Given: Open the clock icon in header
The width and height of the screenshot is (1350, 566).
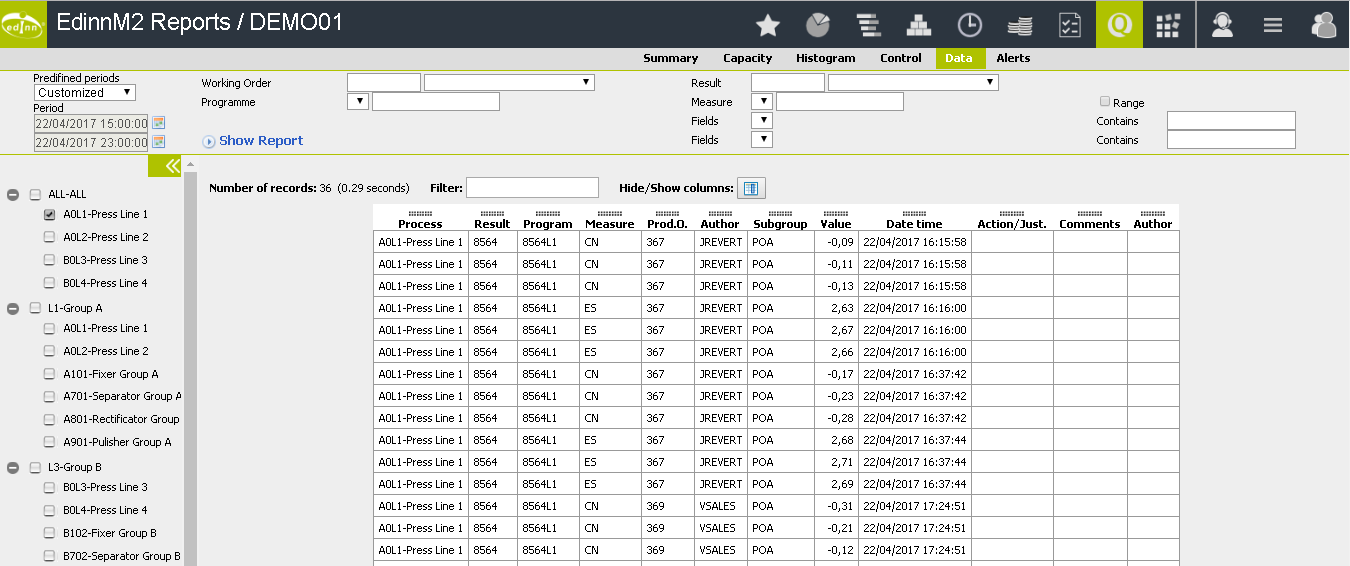Looking at the screenshot, I should tap(969, 25).
